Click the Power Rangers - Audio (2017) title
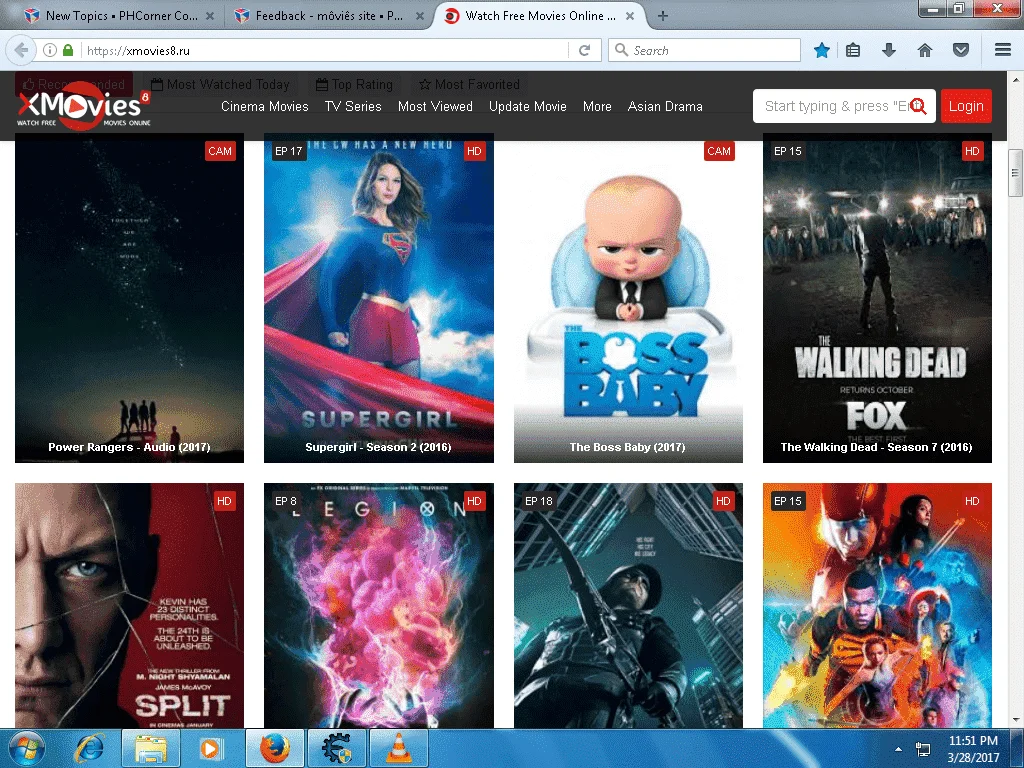Viewport: 1024px width, 768px height. (x=129, y=447)
